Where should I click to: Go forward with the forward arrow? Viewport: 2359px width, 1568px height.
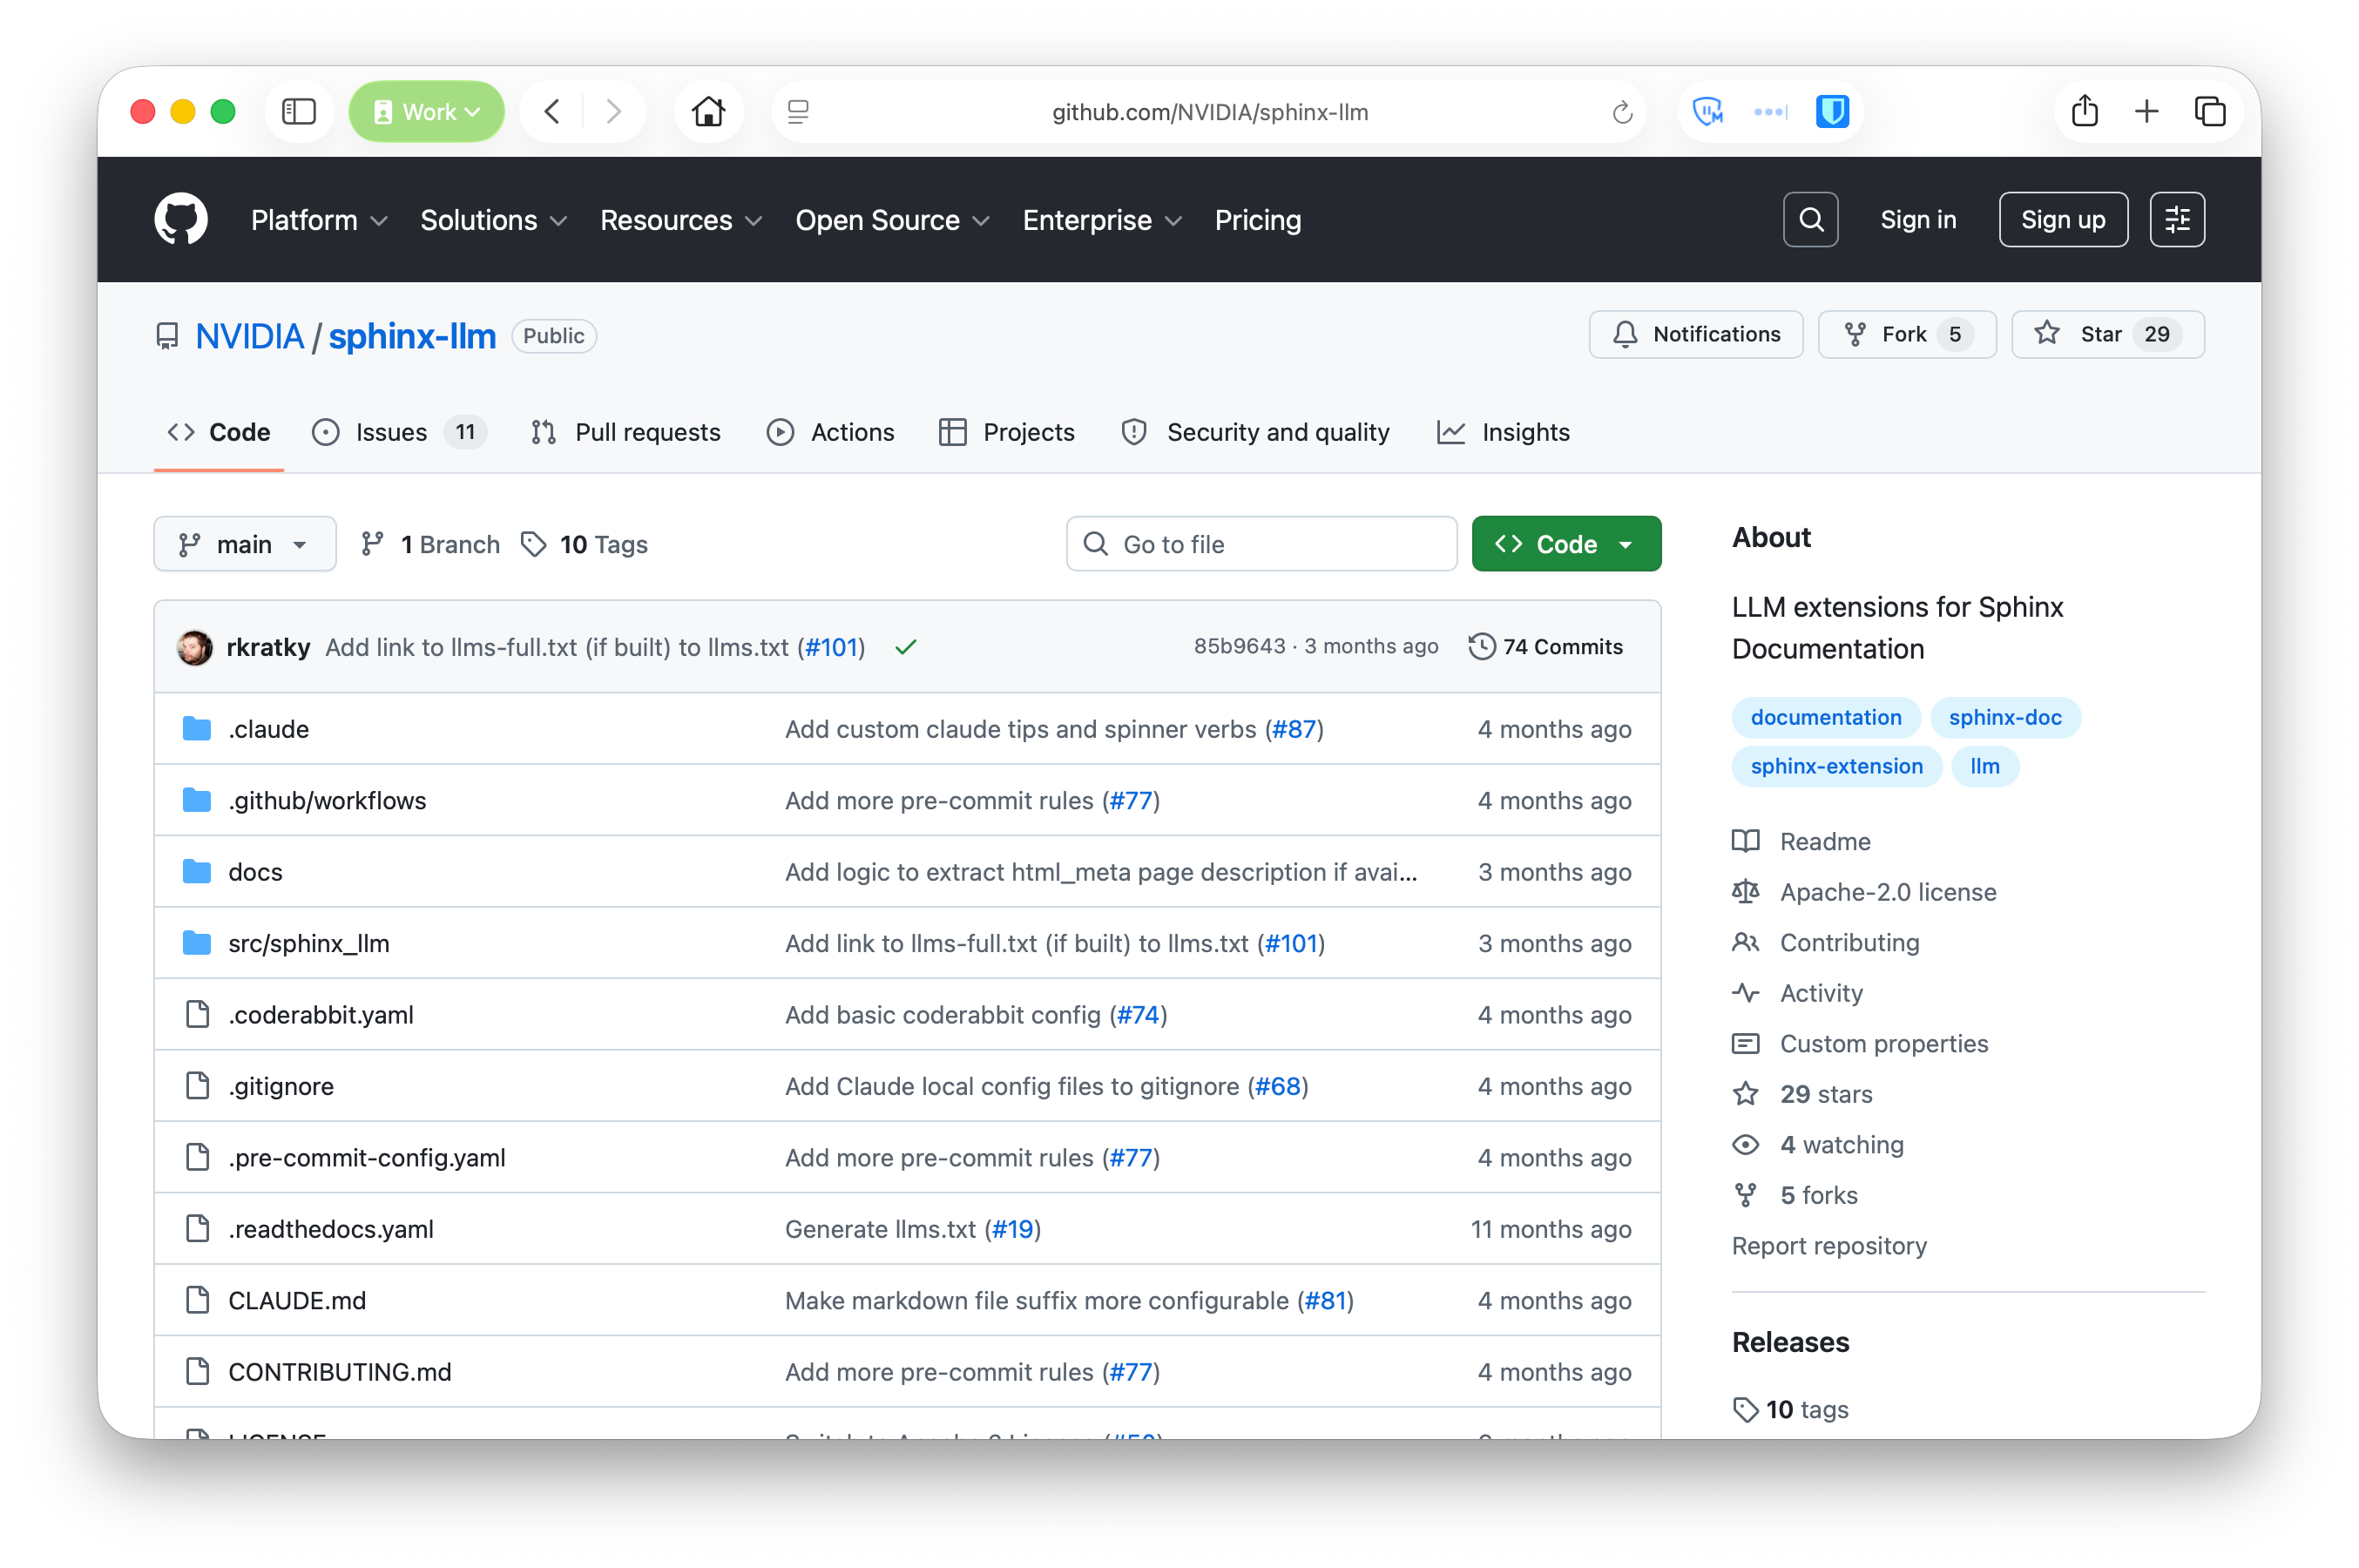[614, 111]
